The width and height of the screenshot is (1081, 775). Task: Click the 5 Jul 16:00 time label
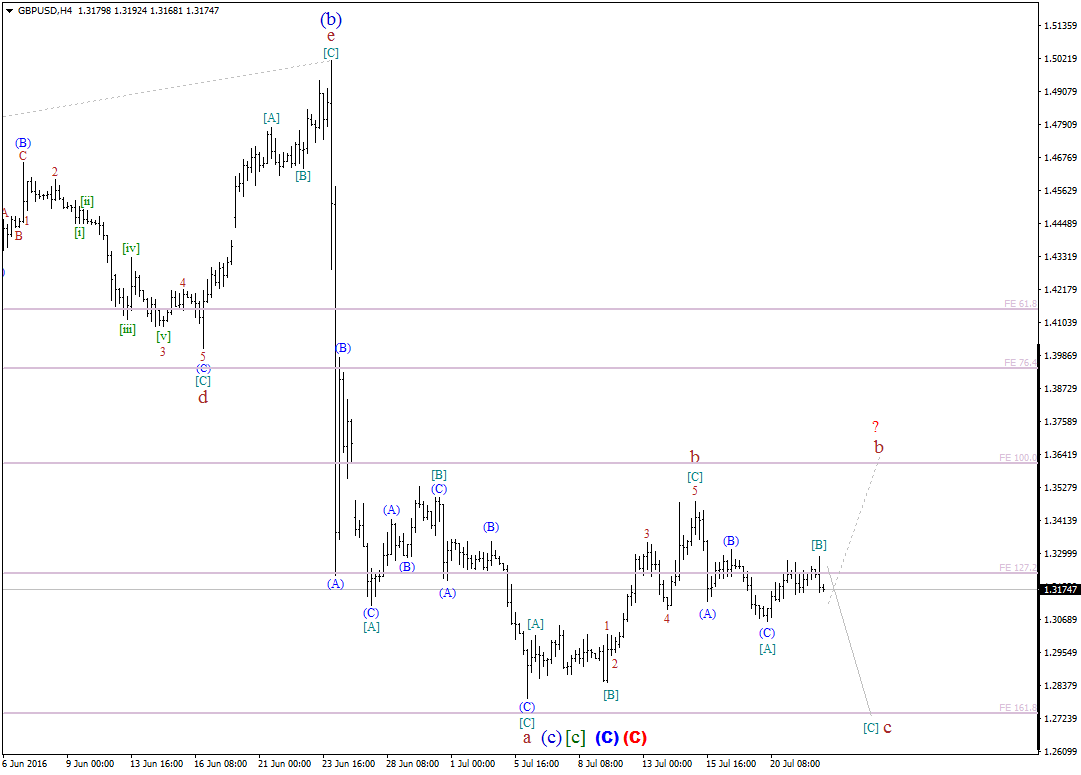(537, 763)
